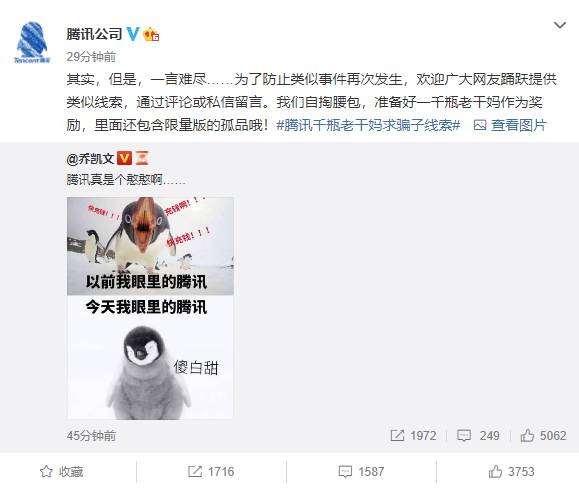Toggle 收藏 favorite star for this post
Viewport: 579px width, 490px height.
(61, 472)
